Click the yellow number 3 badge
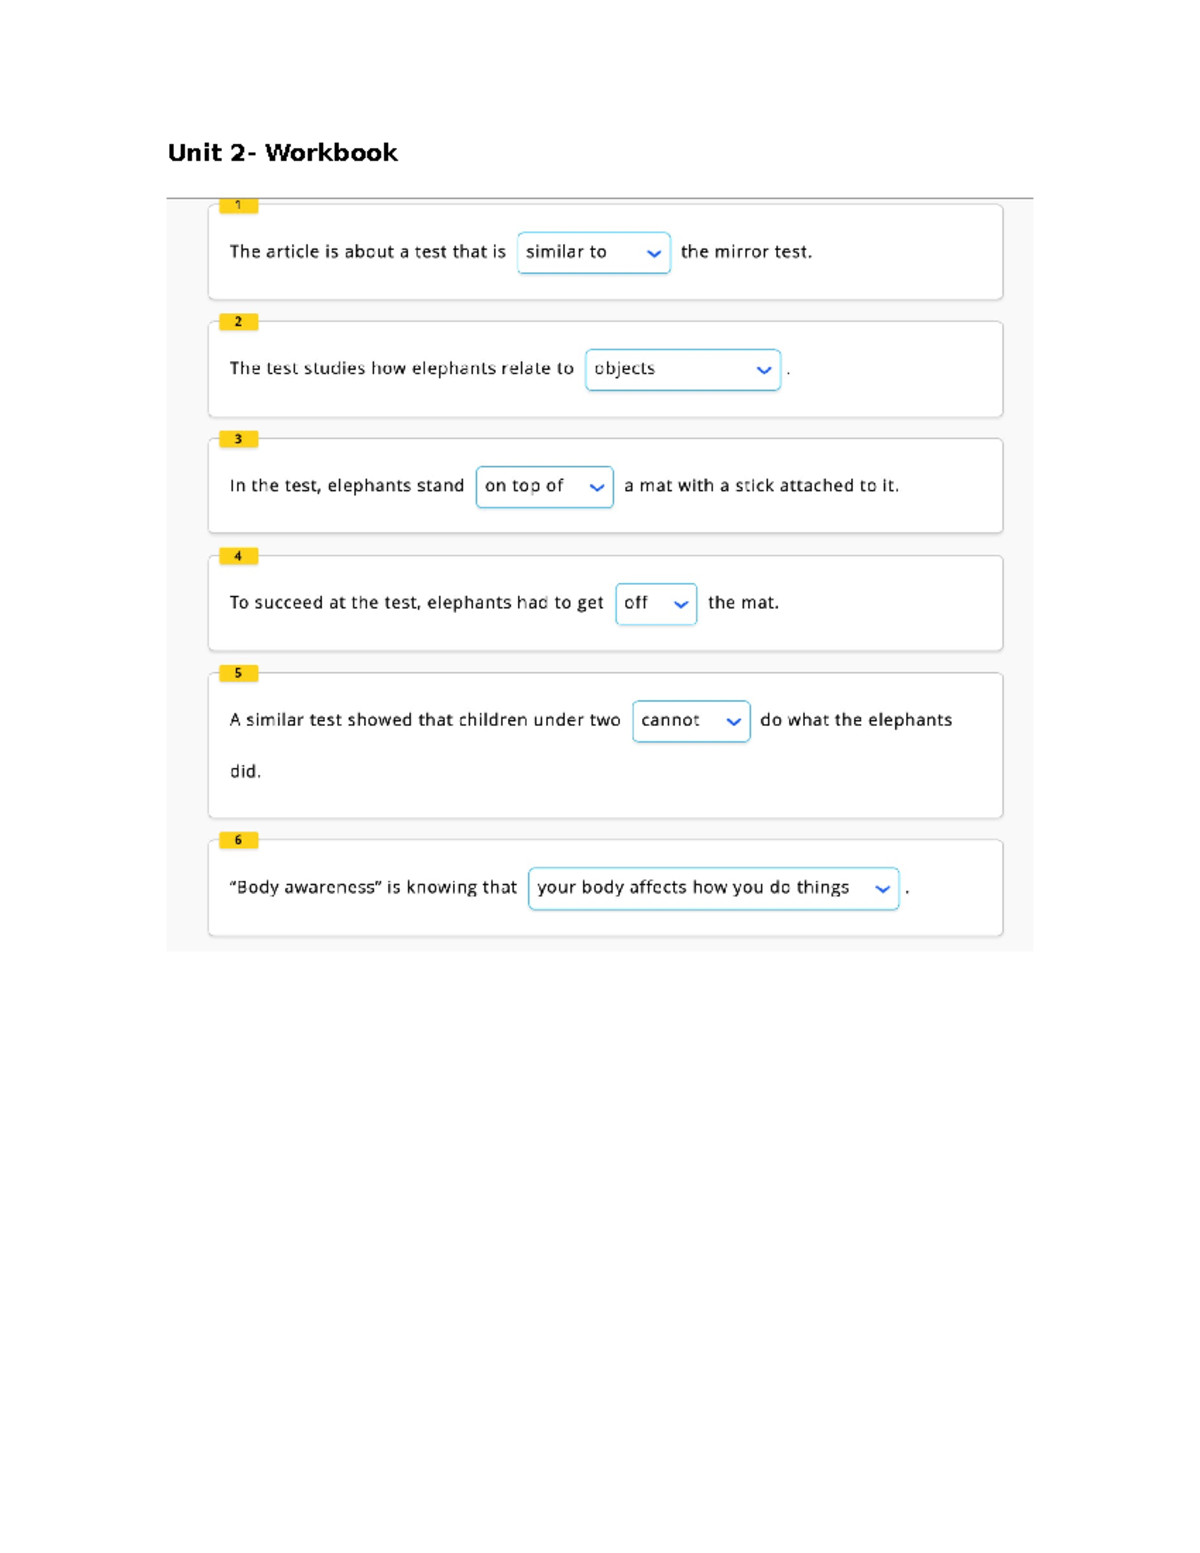1200x1553 pixels. click(238, 439)
